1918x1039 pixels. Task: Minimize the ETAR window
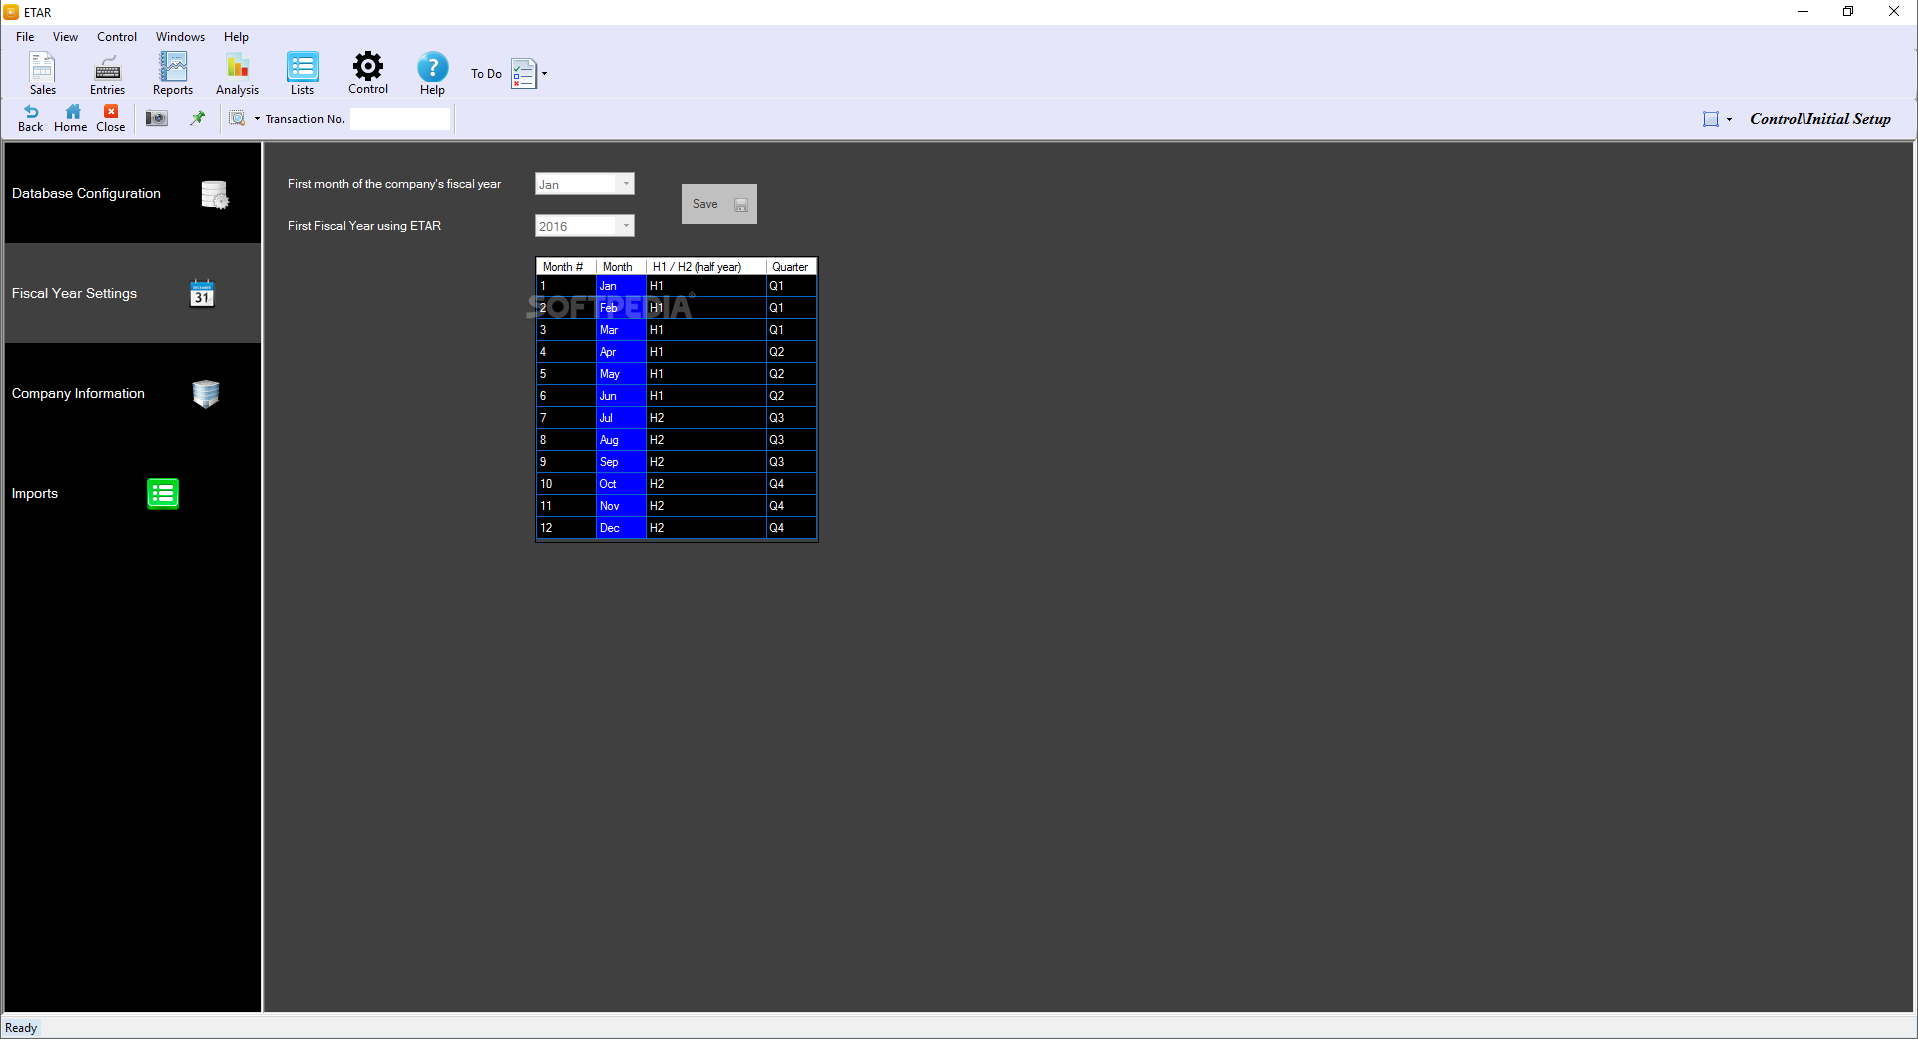(1803, 12)
